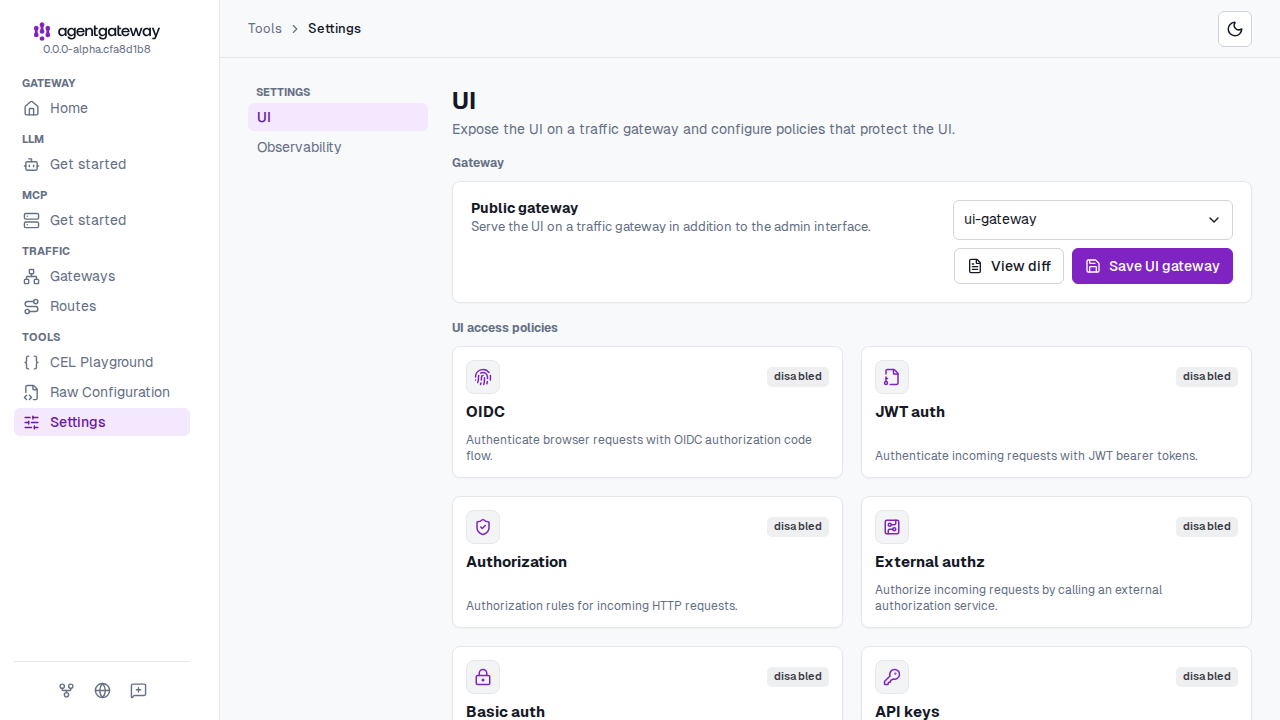Click the LLM Get started robot icon
Viewport: 1280px width, 720px height.
[x=32, y=164]
